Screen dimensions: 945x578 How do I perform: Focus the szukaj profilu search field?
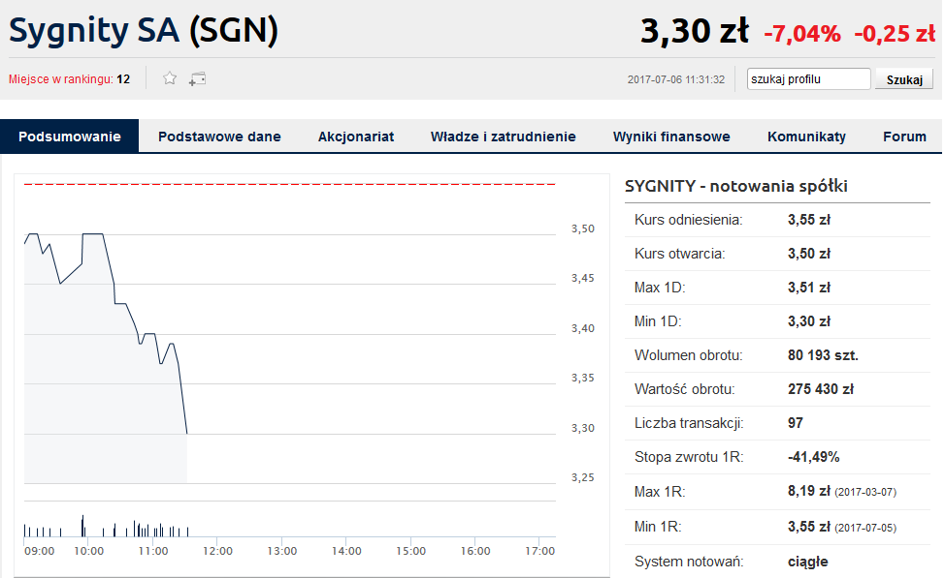[x=808, y=79]
